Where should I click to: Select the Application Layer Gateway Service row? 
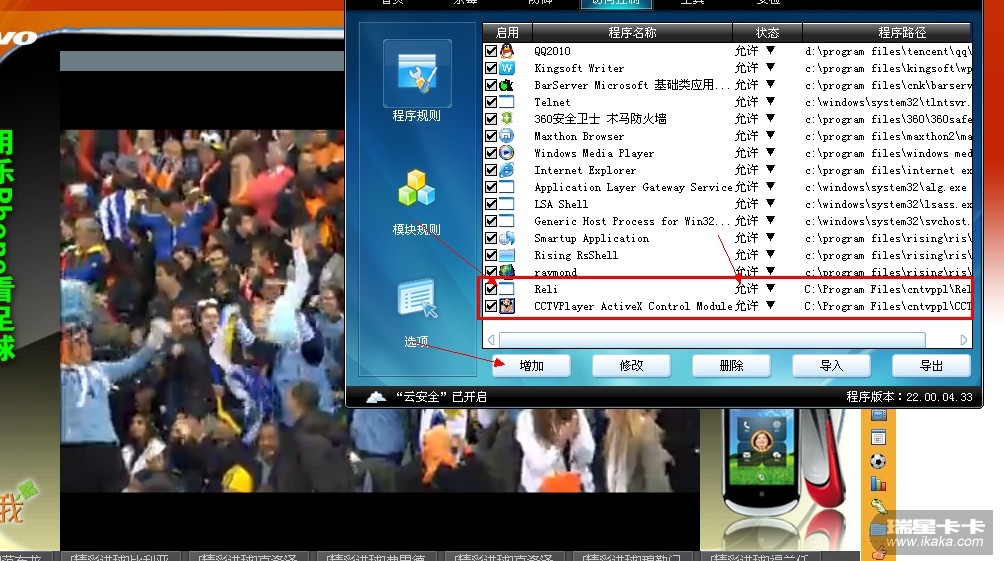pyautogui.click(x=727, y=187)
